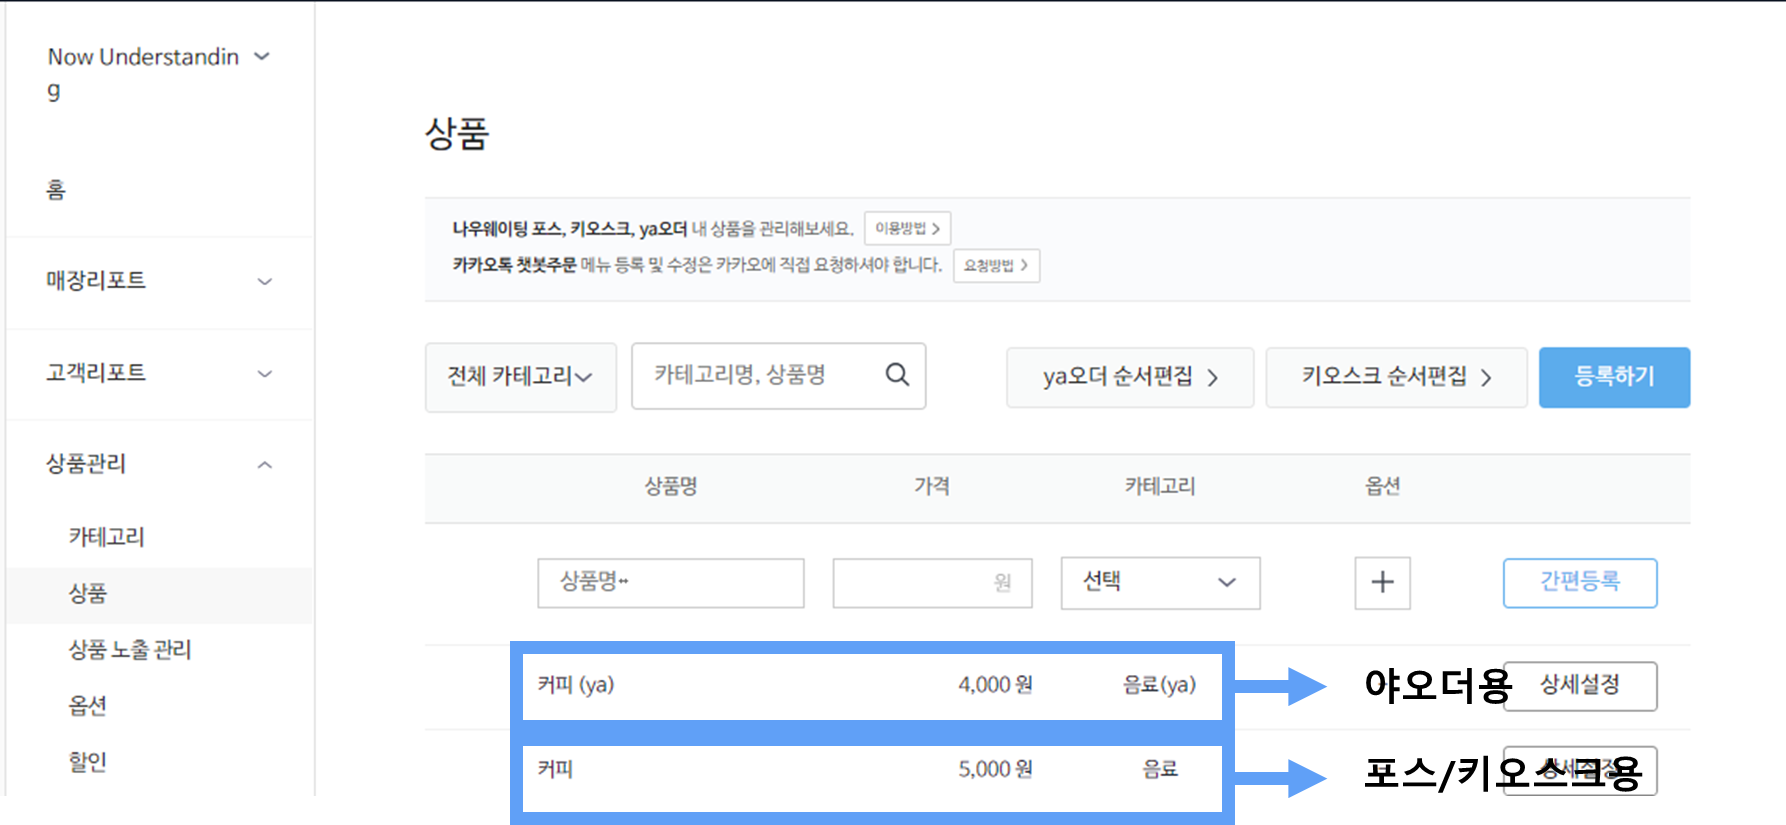Select the 4,000 원 price cell
The height and width of the screenshot is (825, 1786).
(995, 685)
